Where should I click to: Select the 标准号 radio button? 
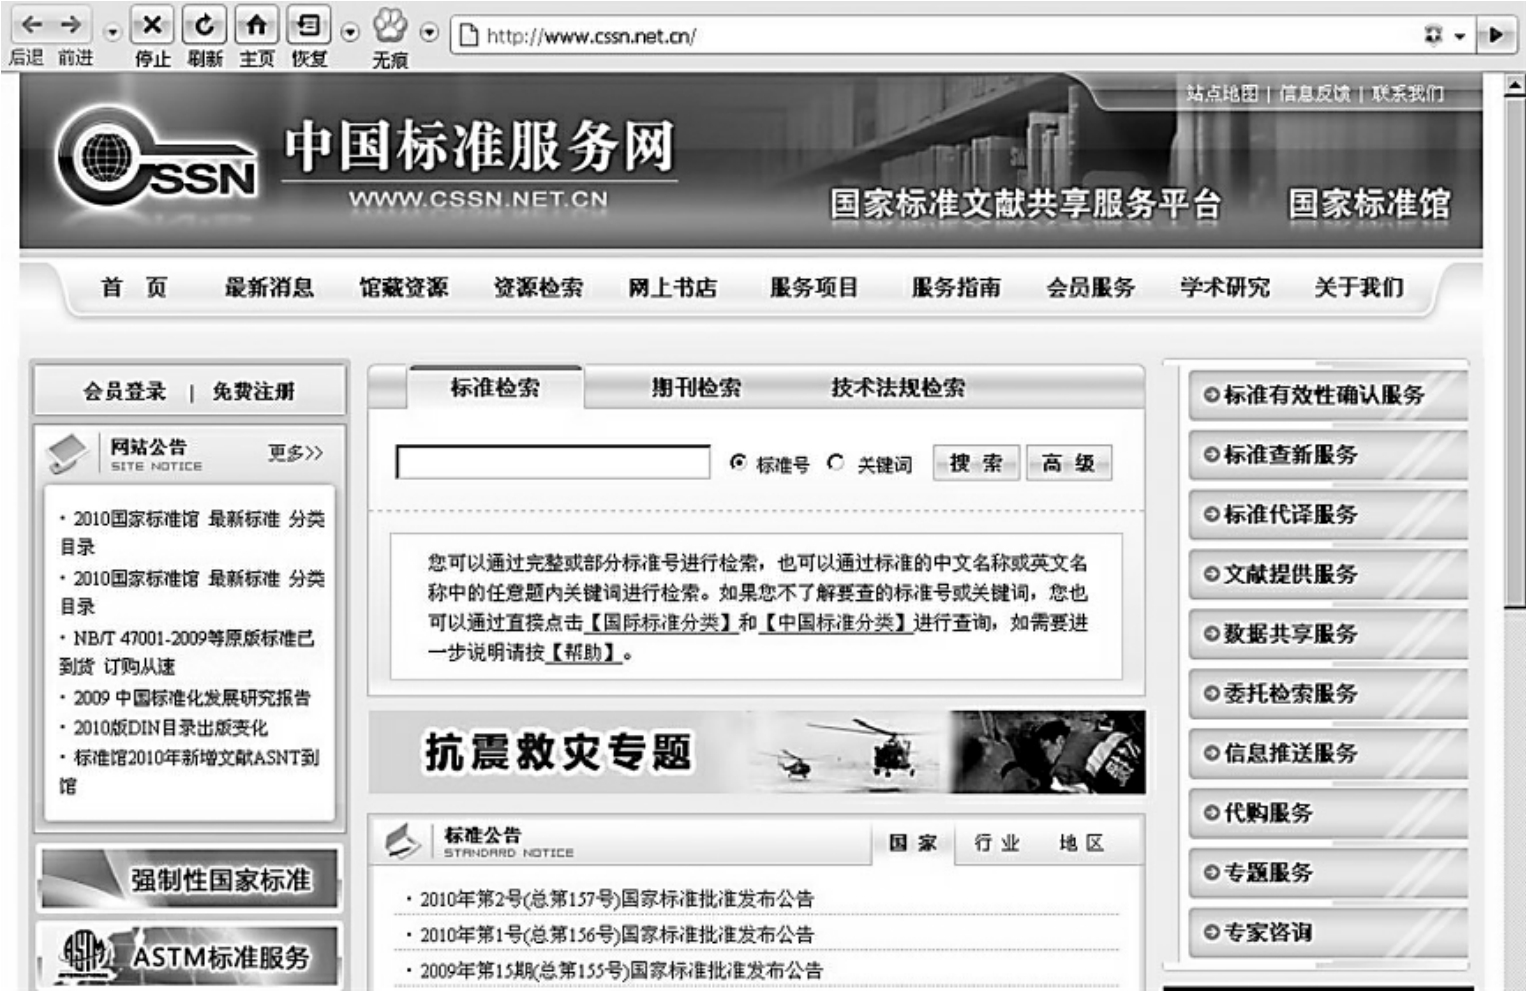738,462
